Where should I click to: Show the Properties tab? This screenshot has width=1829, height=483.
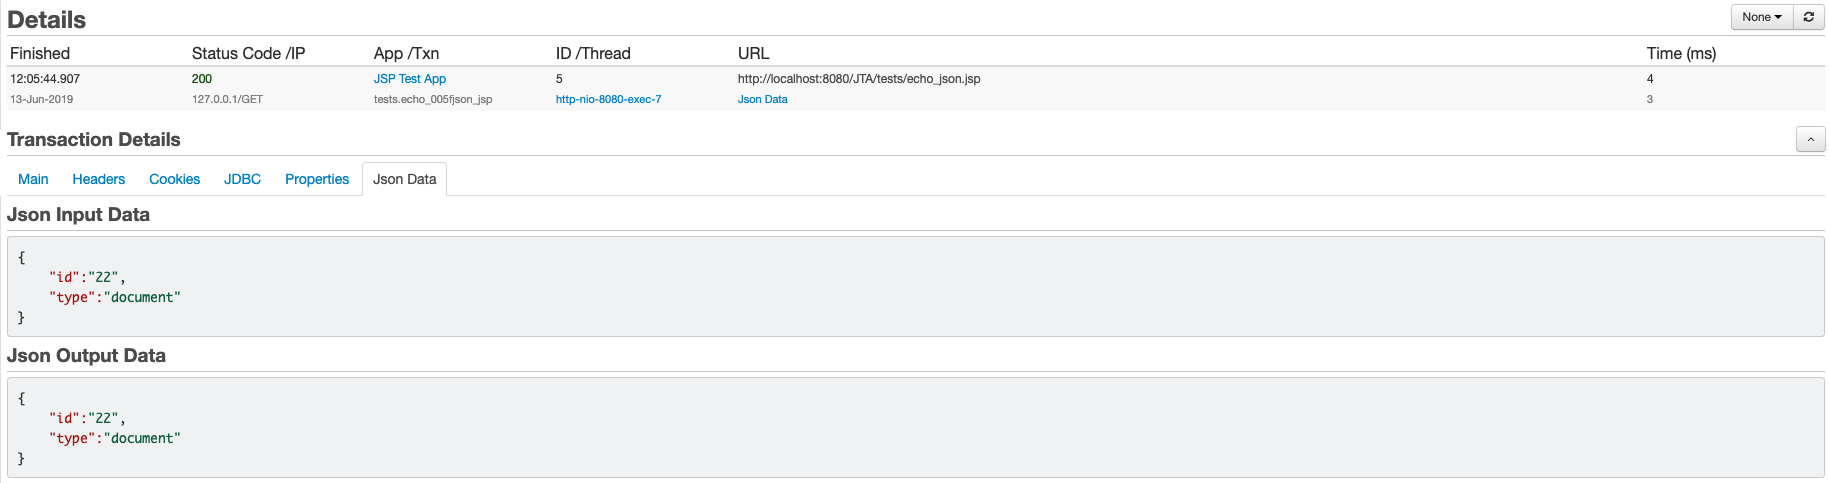pyautogui.click(x=317, y=179)
